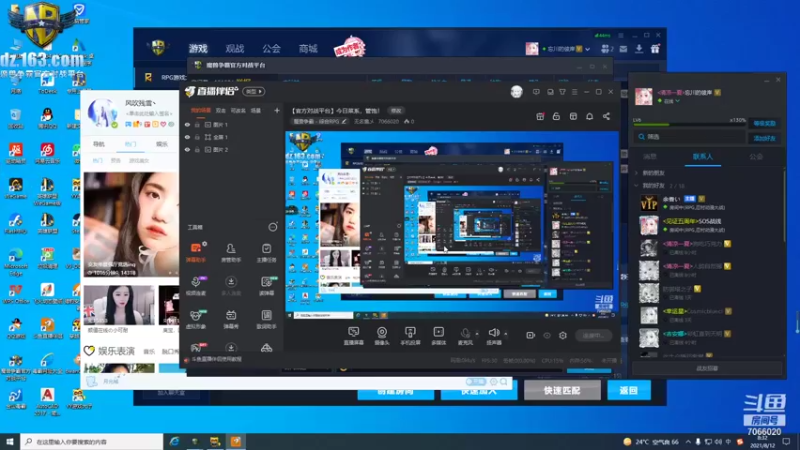Switch to 消息 tab in friends panel
The height and width of the screenshot is (450, 800).
pyautogui.click(x=650, y=157)
